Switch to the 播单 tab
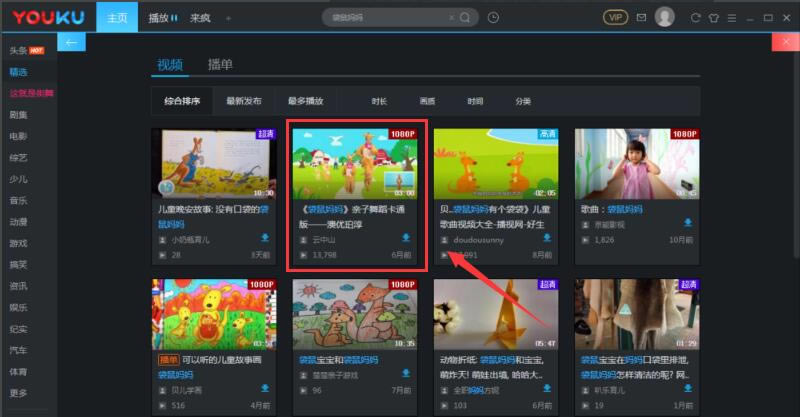The image size is (800, 417). [220, 65]
